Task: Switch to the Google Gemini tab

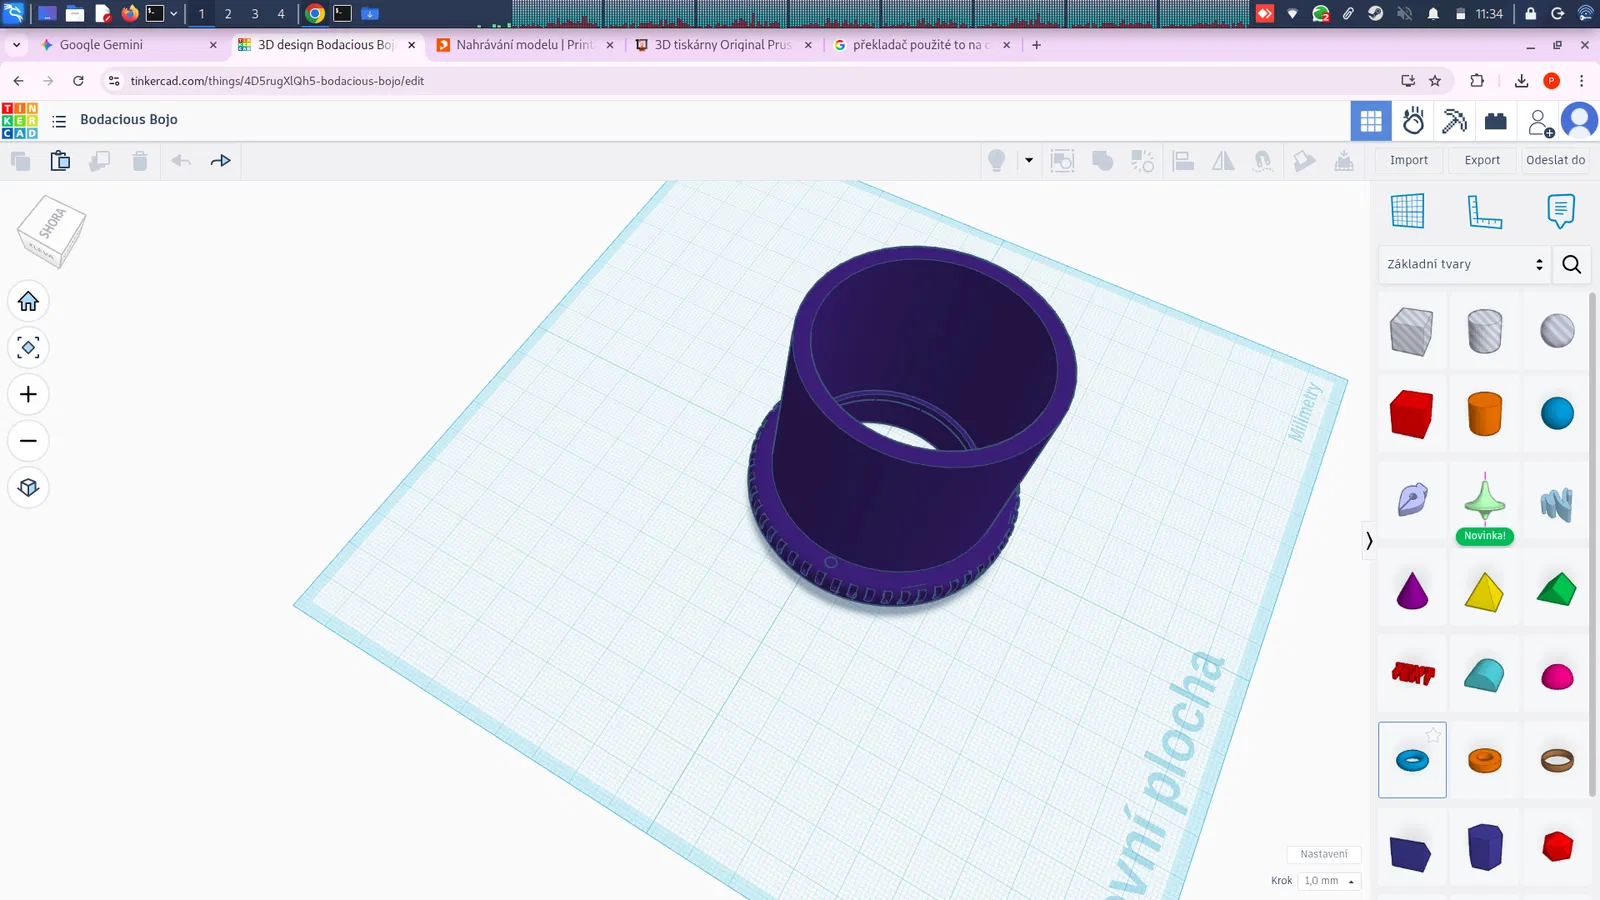Action: (x=128, y=45)
